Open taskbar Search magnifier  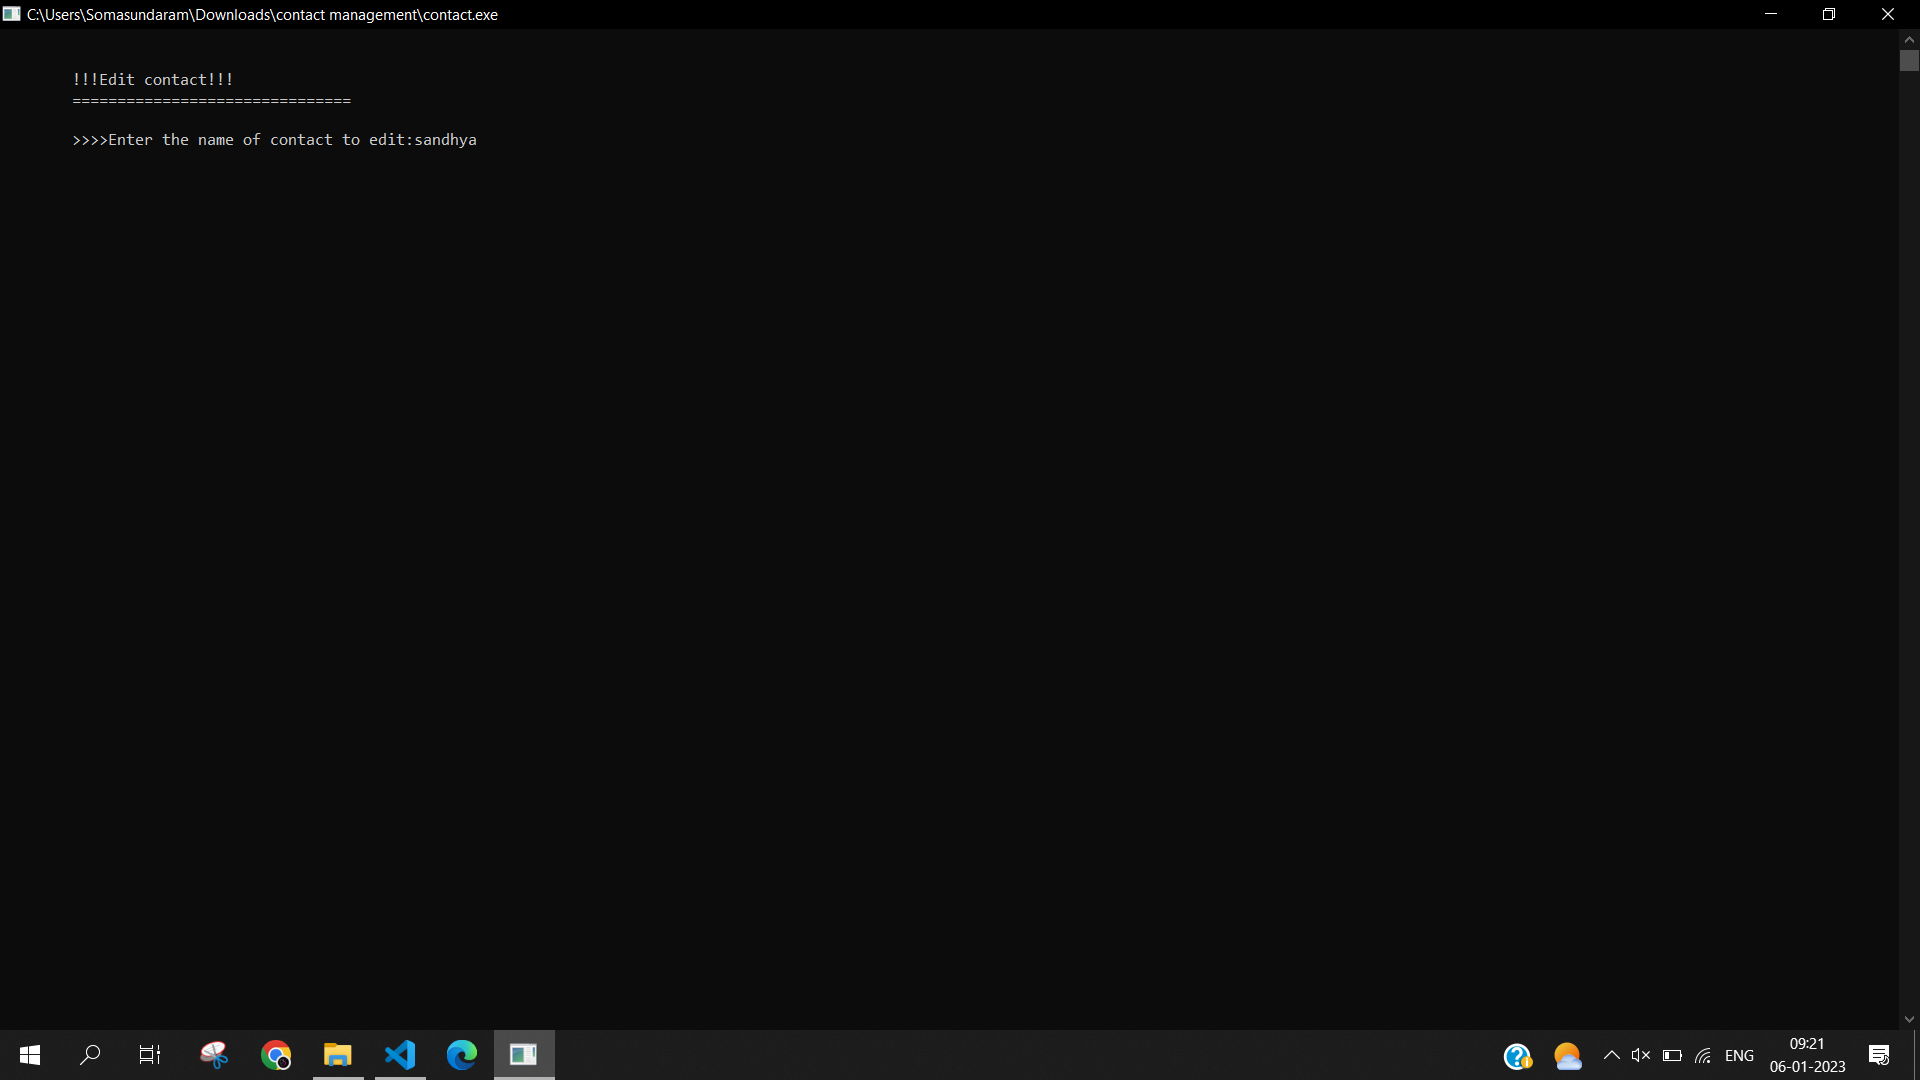pyautogui.click(x=90, y=1055)
